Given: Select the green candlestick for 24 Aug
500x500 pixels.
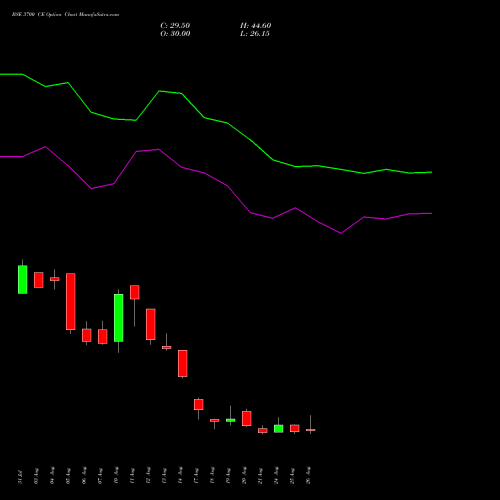Looking at the screenshot, I should point(279,428).
